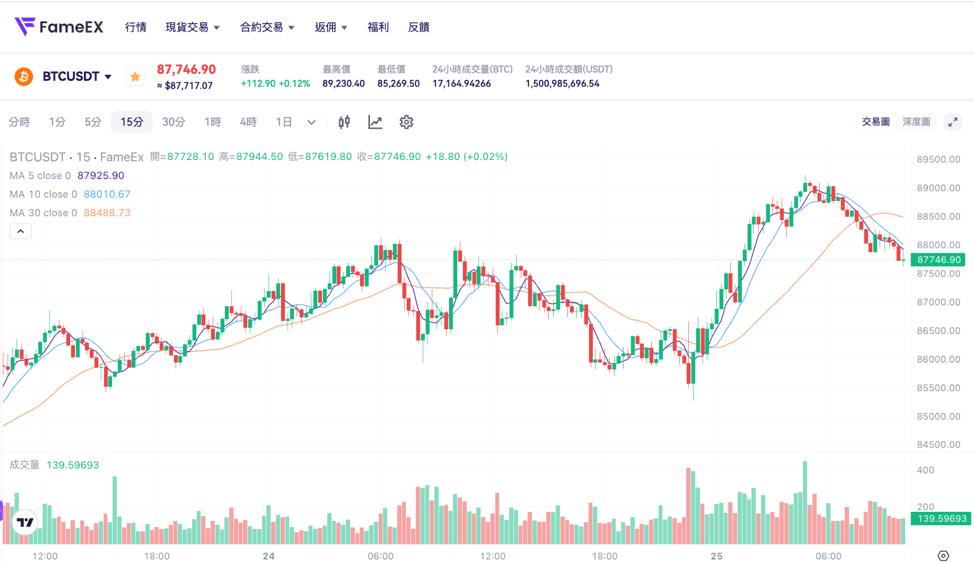Expand the 現貨交易 menu
Image resolution: width=974 pixels, height=564 pixels.
pyautogui.click(x=192, y=27)
